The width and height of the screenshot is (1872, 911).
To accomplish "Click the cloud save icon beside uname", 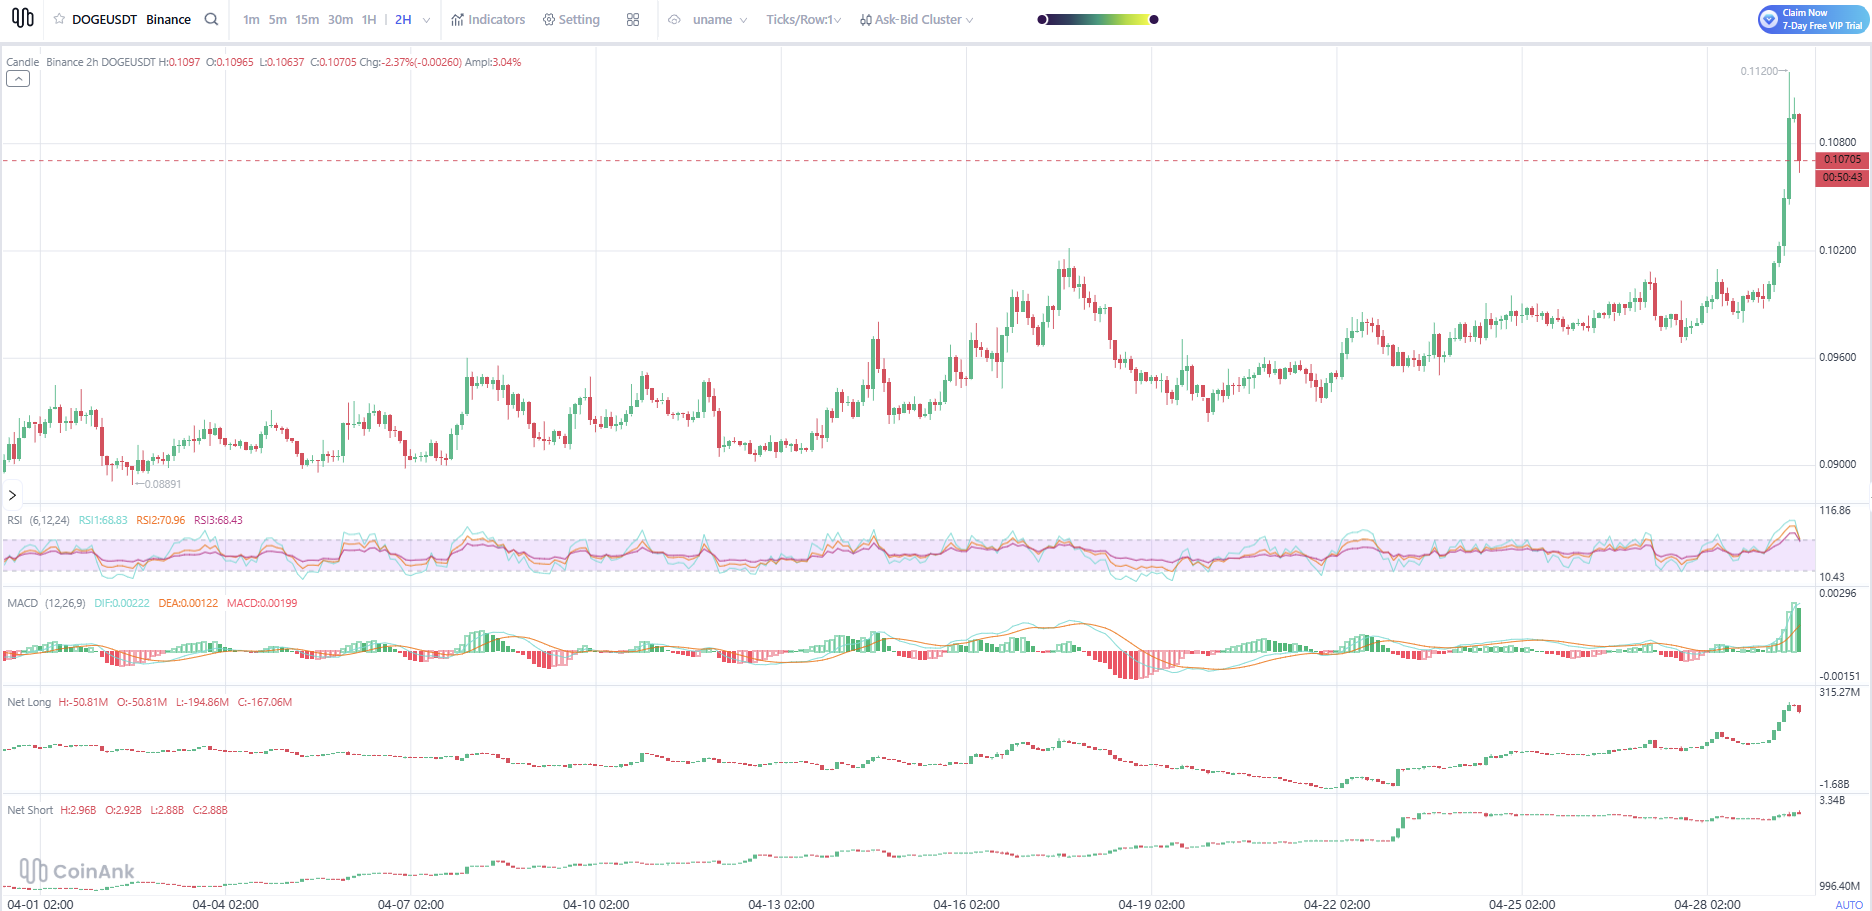I will tap(674, 19).
